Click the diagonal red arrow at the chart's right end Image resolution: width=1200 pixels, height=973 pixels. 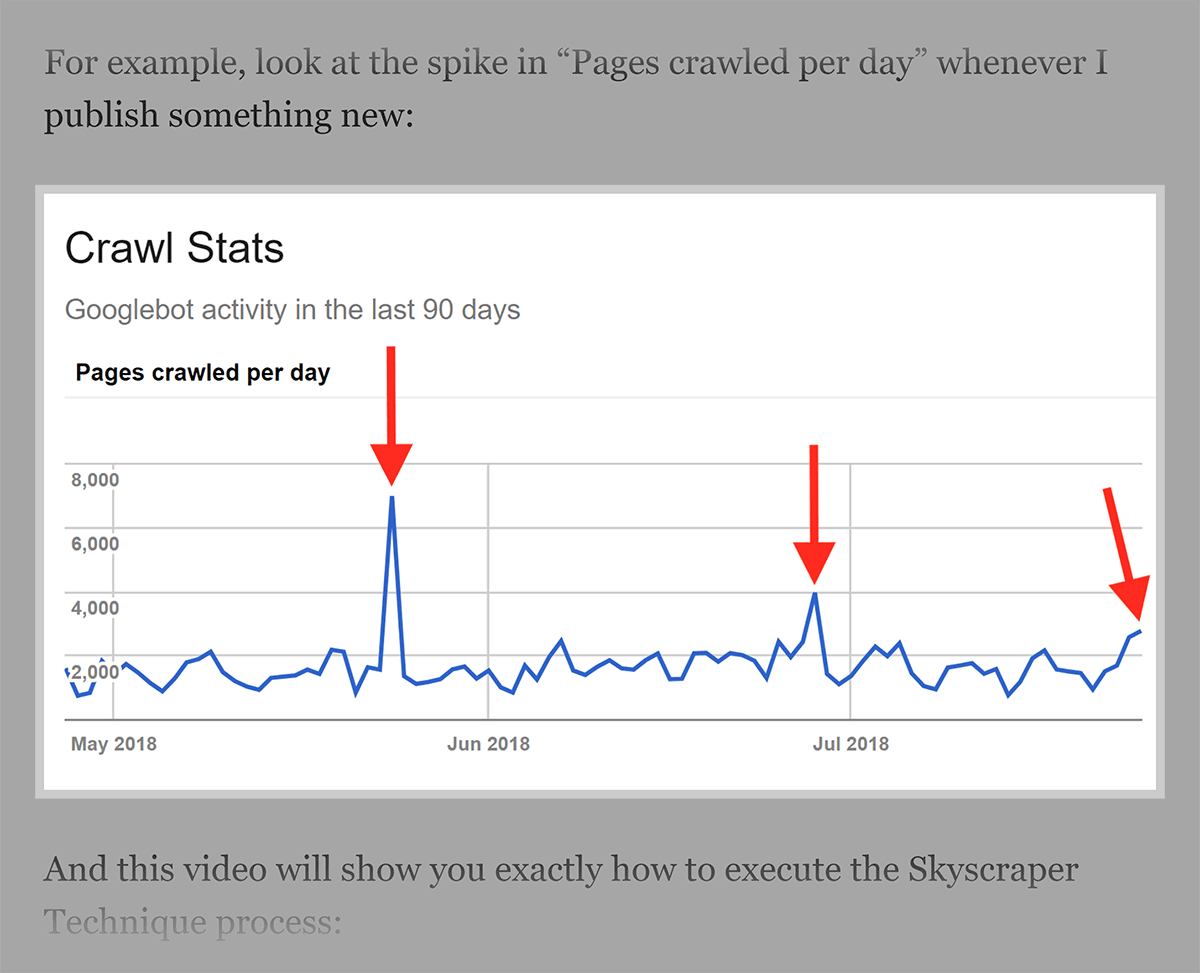click(x=1125, y=556)
